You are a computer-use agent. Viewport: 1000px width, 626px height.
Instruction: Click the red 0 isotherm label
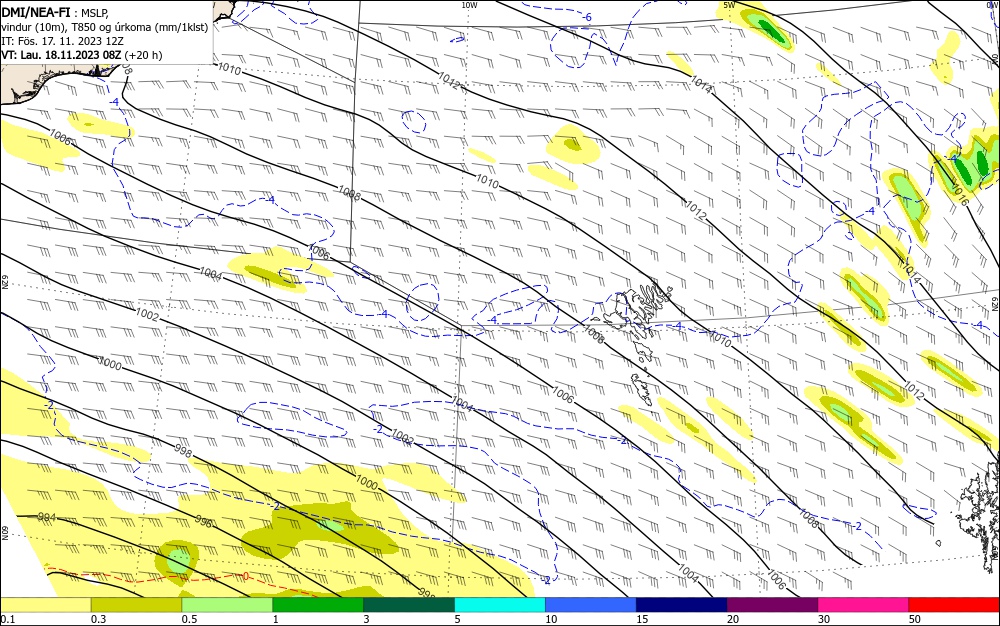click(x=246, y=576)
